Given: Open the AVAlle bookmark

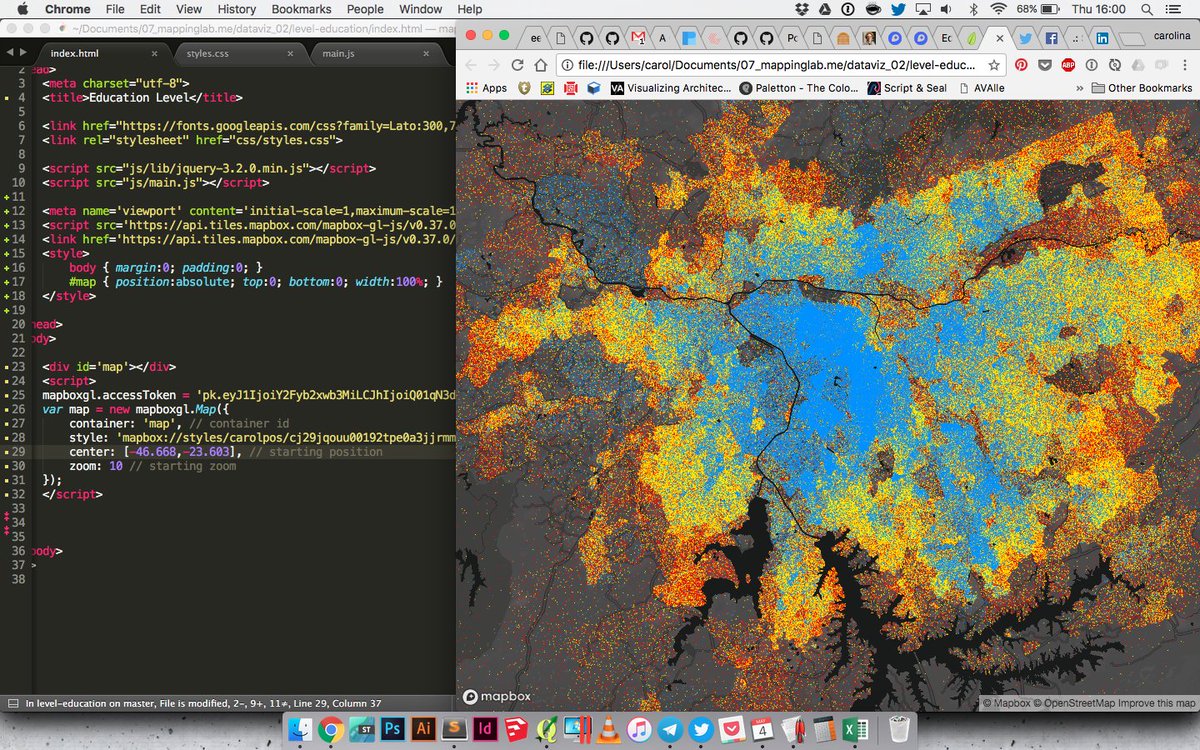Looking at the screenshot, I should click(982, 88).
